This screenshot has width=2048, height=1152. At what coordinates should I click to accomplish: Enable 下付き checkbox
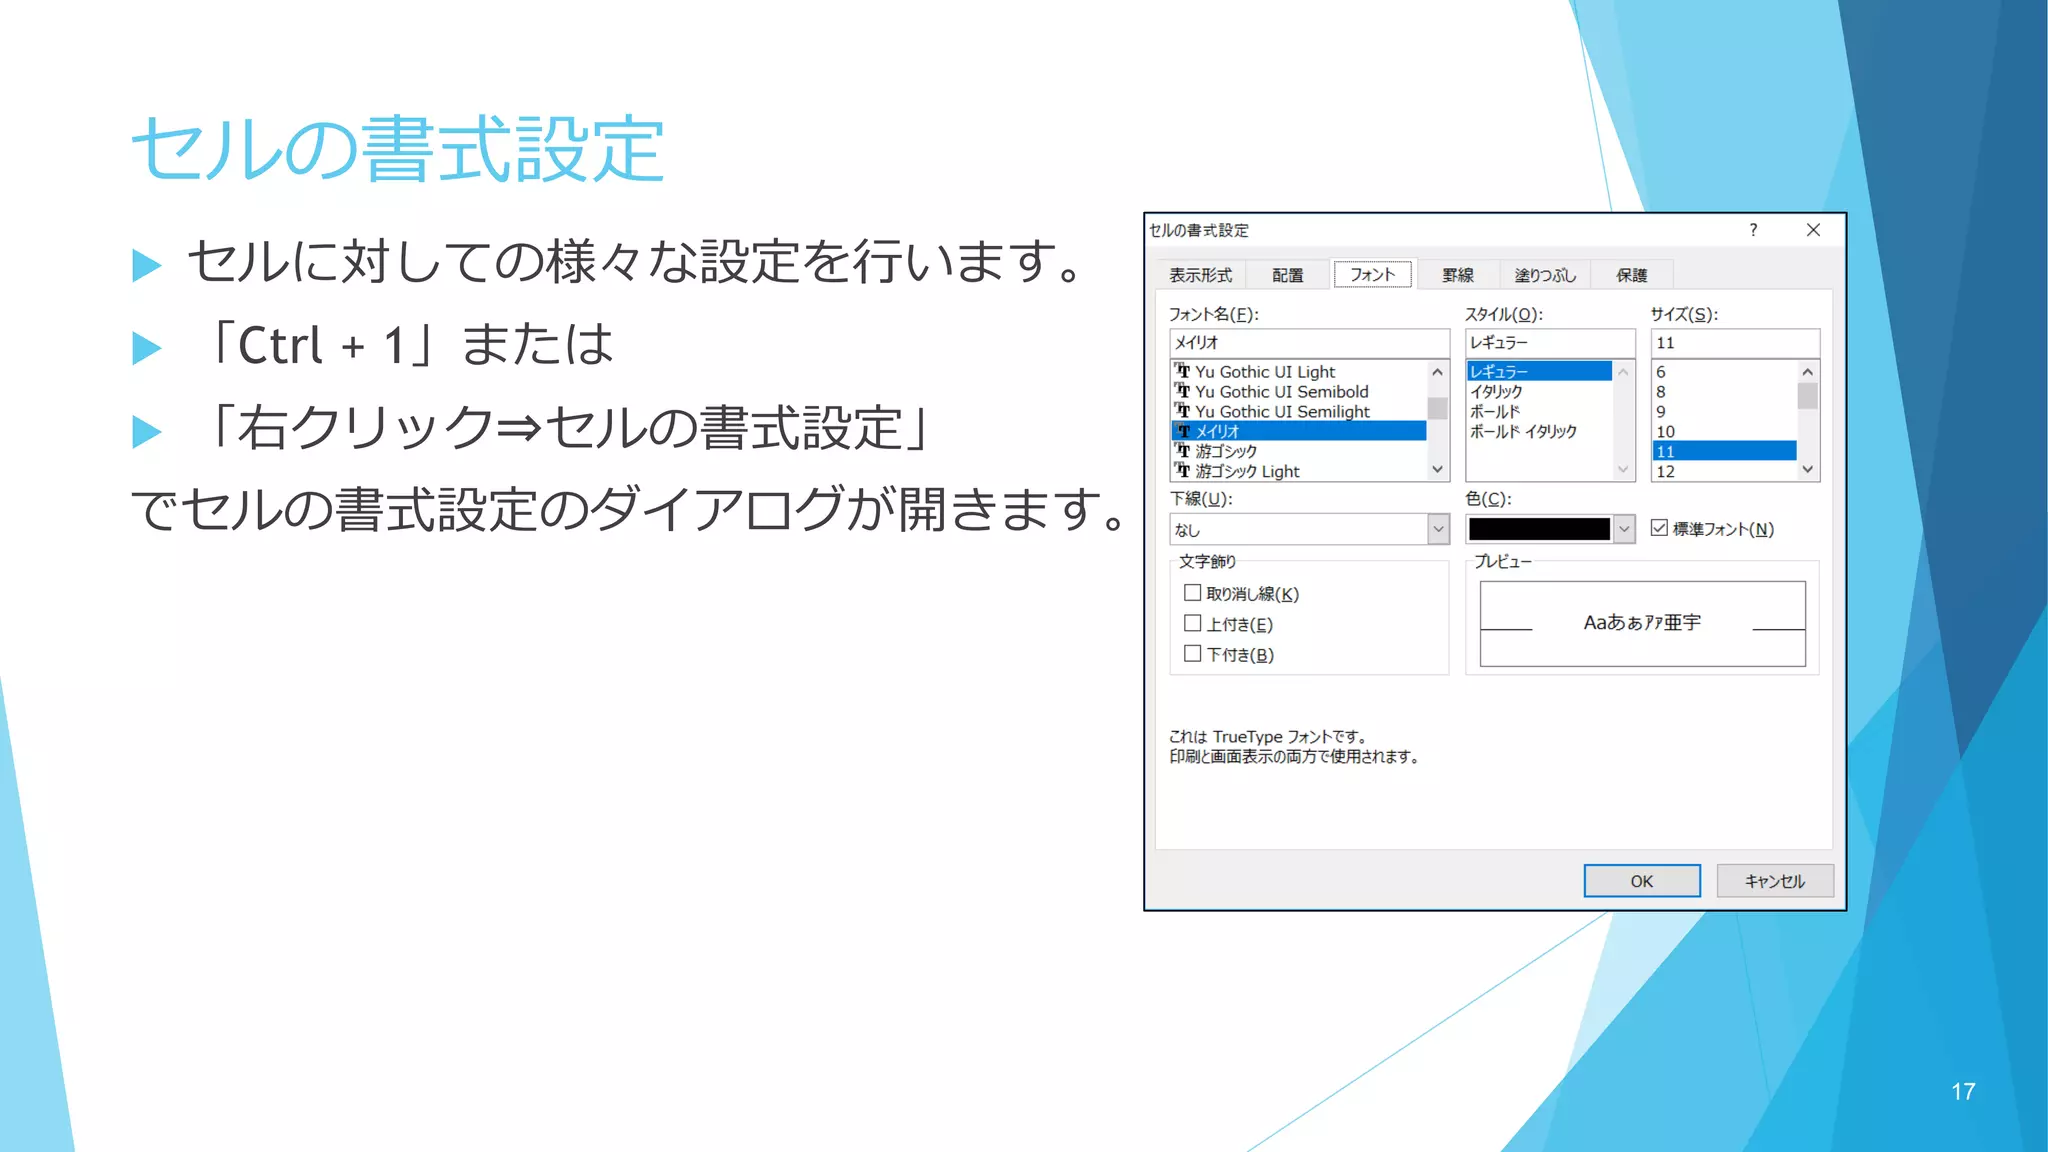click(x=1192, y=654)
